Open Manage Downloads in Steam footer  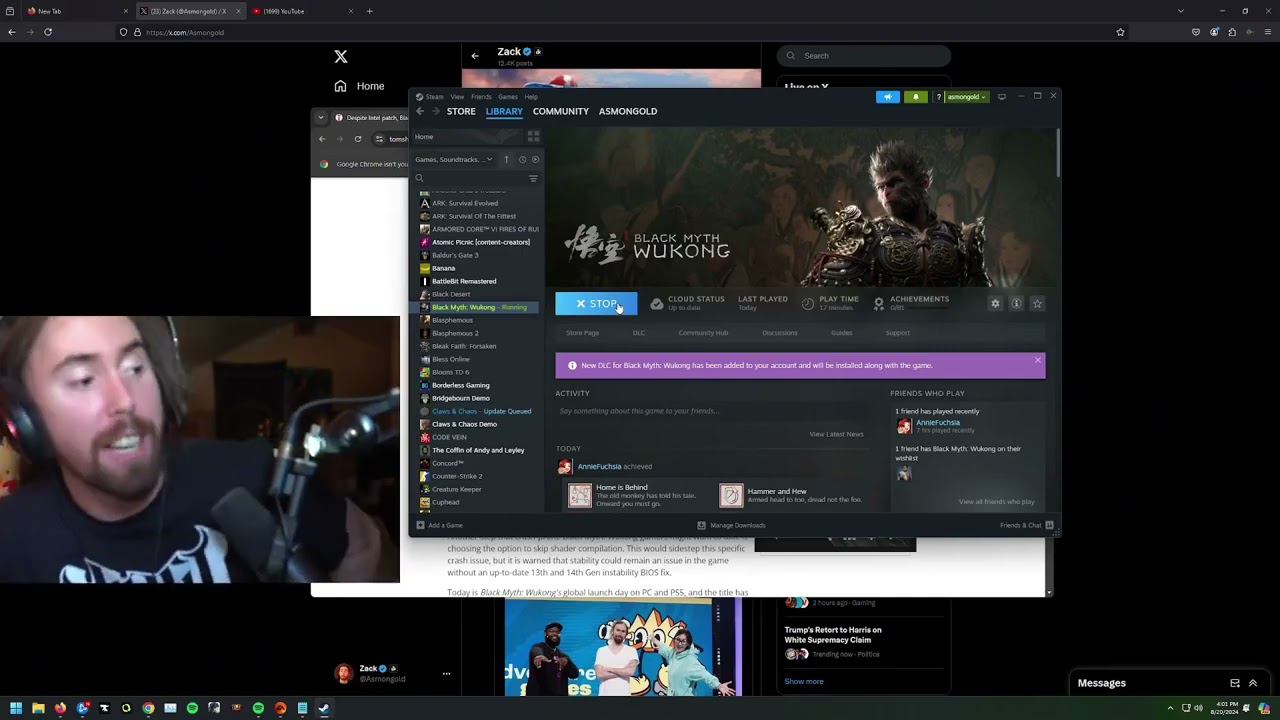pyautogui.click(x=731, y=525)
